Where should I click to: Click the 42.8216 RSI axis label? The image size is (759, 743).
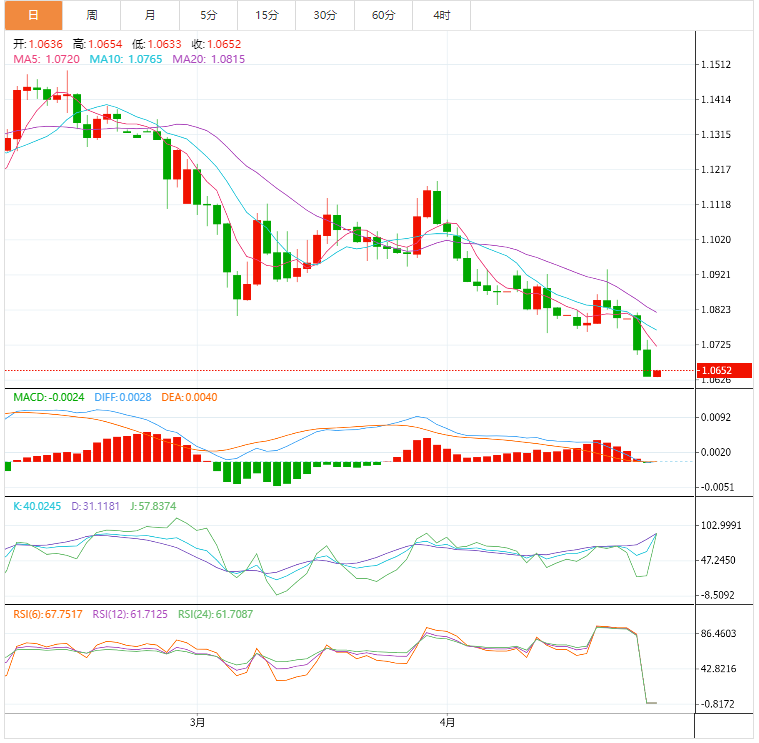(x=718, y=668)
